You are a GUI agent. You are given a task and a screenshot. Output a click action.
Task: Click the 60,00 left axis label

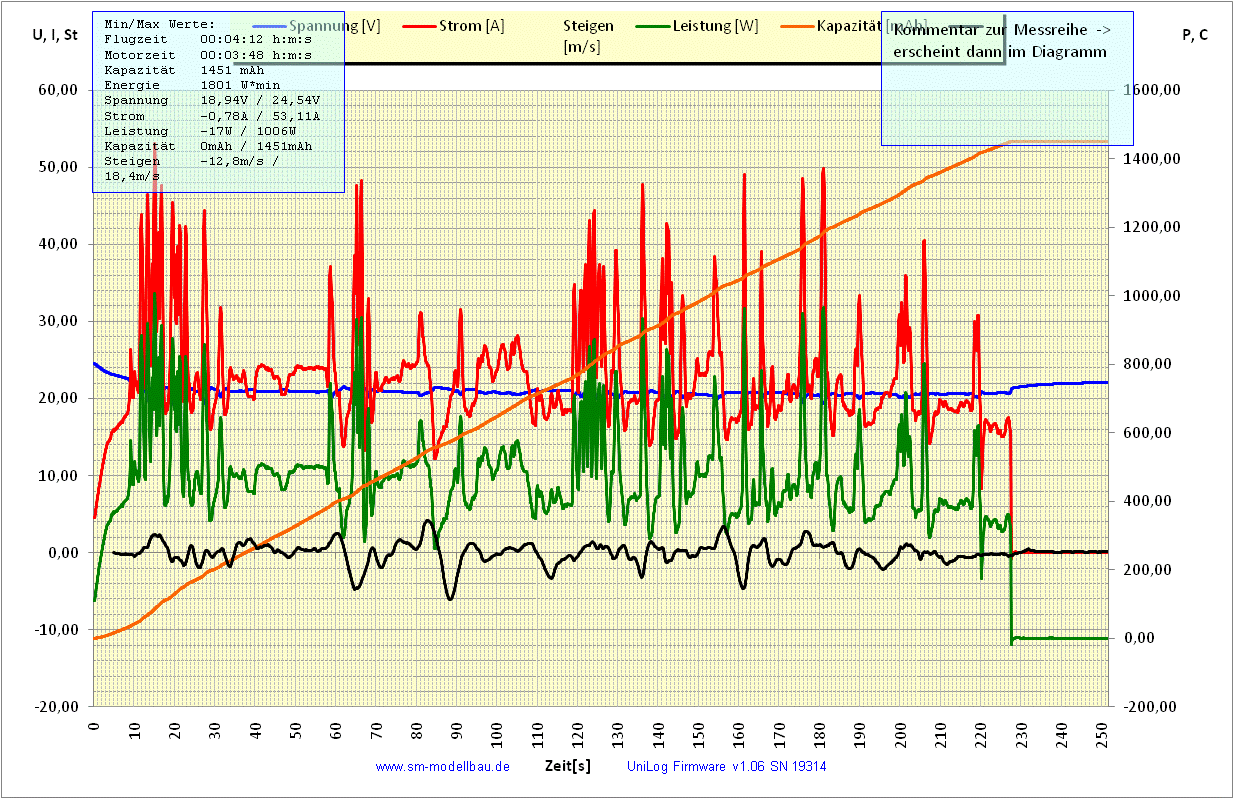coord(60,90)
